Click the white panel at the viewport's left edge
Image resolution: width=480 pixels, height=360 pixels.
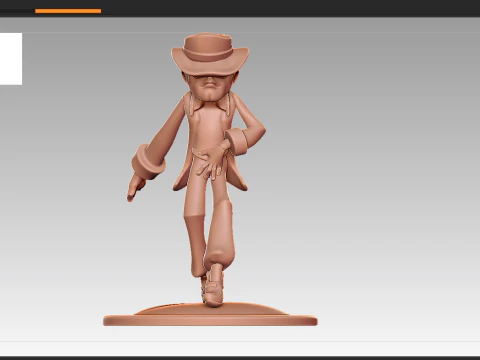click(11, 59)
